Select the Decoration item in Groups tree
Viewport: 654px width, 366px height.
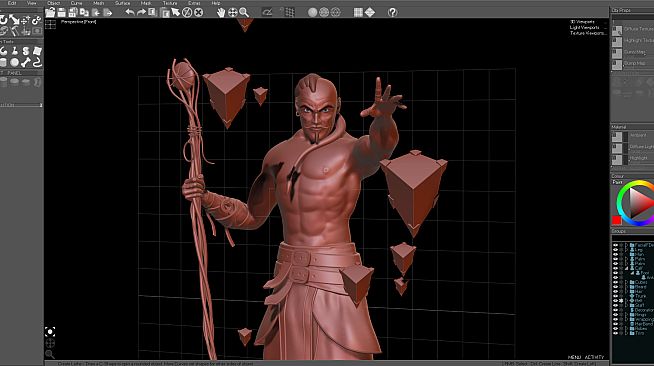(644, 310)
